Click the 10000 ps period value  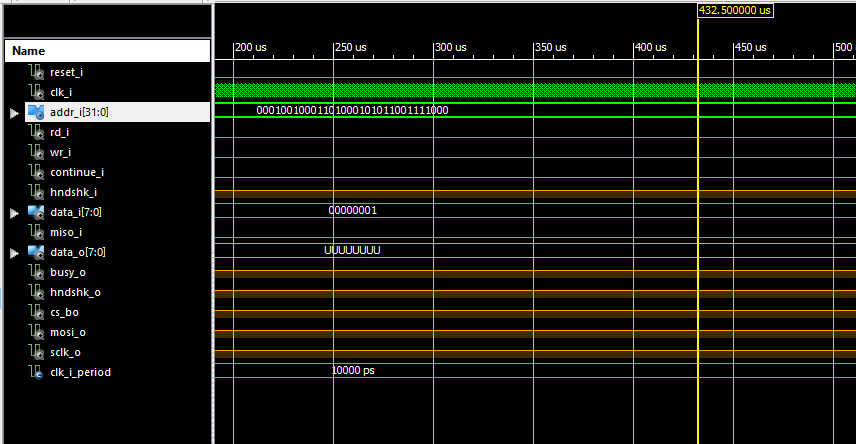pos(353,370)
